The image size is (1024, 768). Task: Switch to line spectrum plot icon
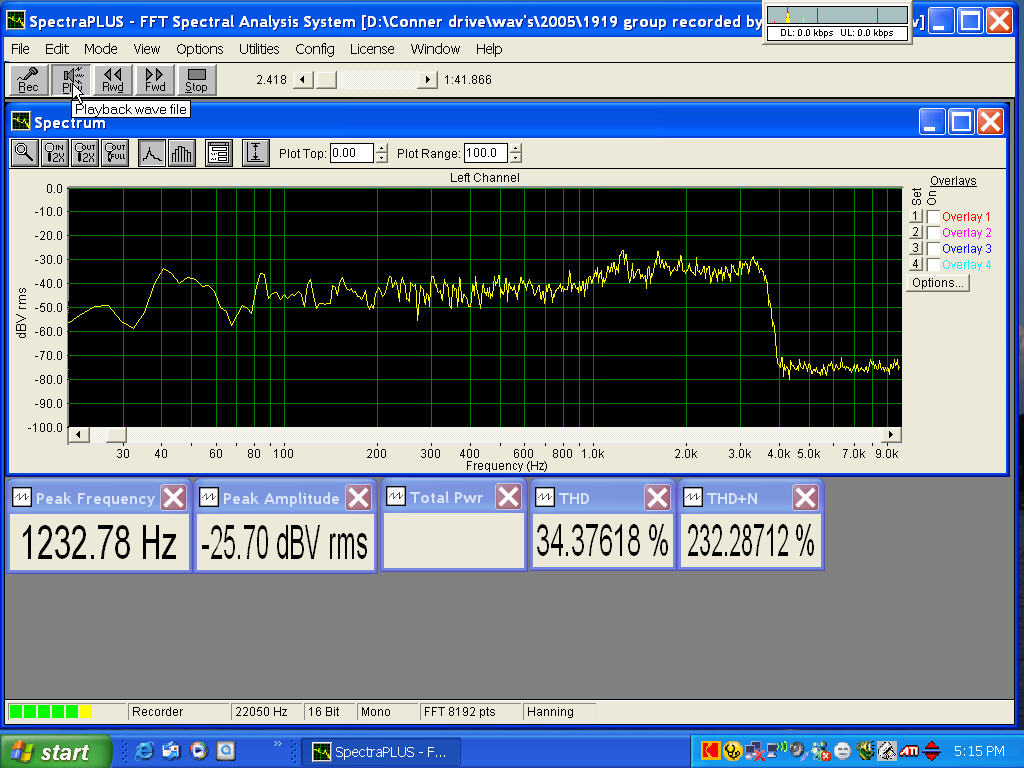[151, 153]
